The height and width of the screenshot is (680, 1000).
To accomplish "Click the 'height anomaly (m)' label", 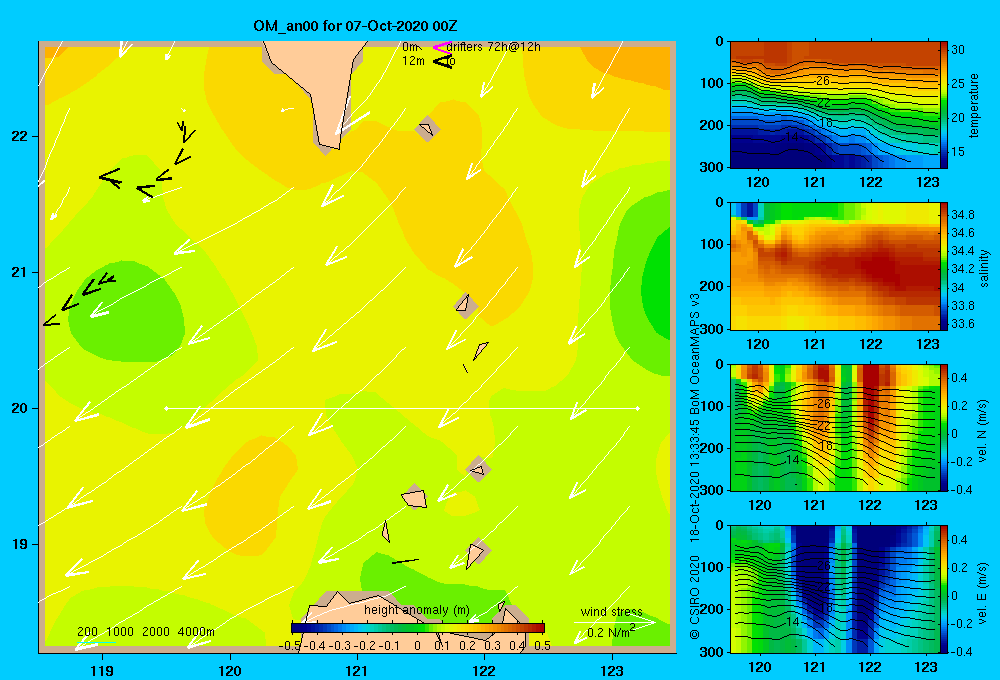I will pyautogui.click(x=416, y=610).
